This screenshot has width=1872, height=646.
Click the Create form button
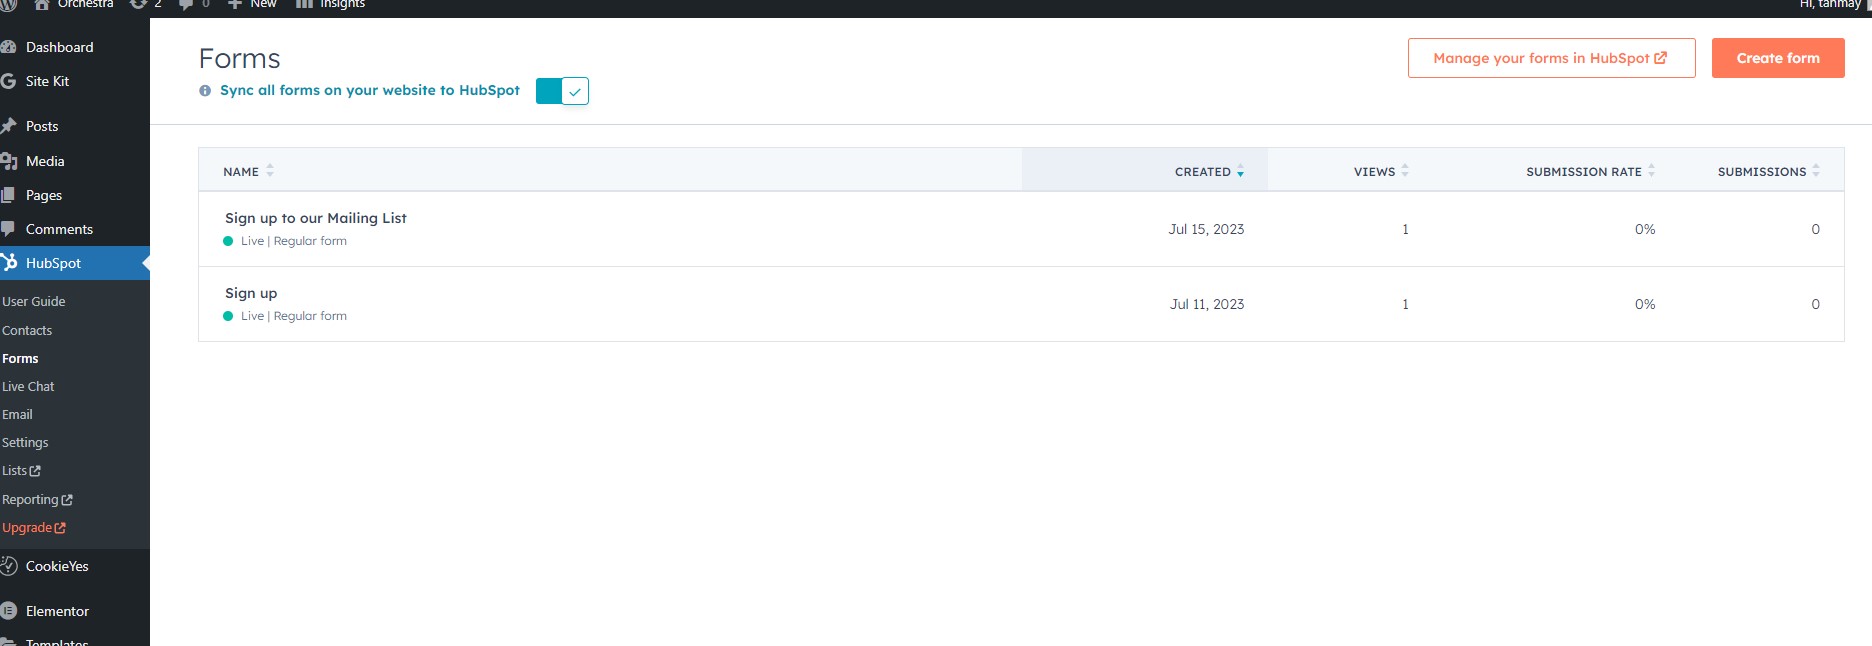(1778, 58)
